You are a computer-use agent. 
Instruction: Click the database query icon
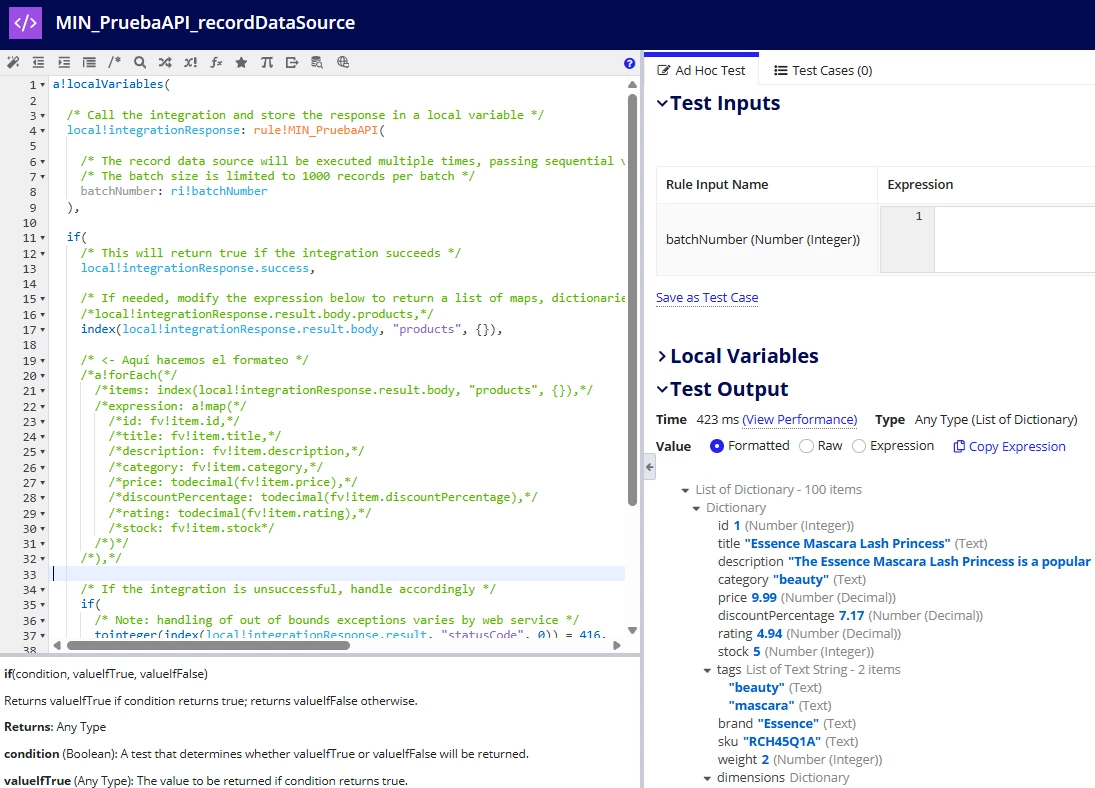point(317,62)
